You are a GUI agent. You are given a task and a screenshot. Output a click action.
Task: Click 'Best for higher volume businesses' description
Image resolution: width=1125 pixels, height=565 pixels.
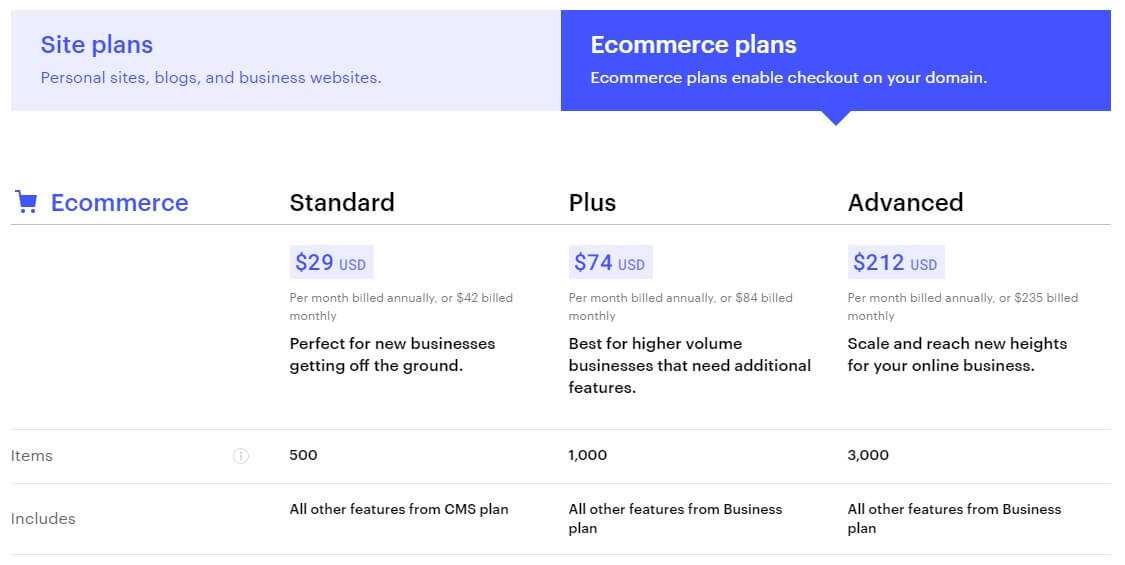pyautogui.click(x=689, y=365)
